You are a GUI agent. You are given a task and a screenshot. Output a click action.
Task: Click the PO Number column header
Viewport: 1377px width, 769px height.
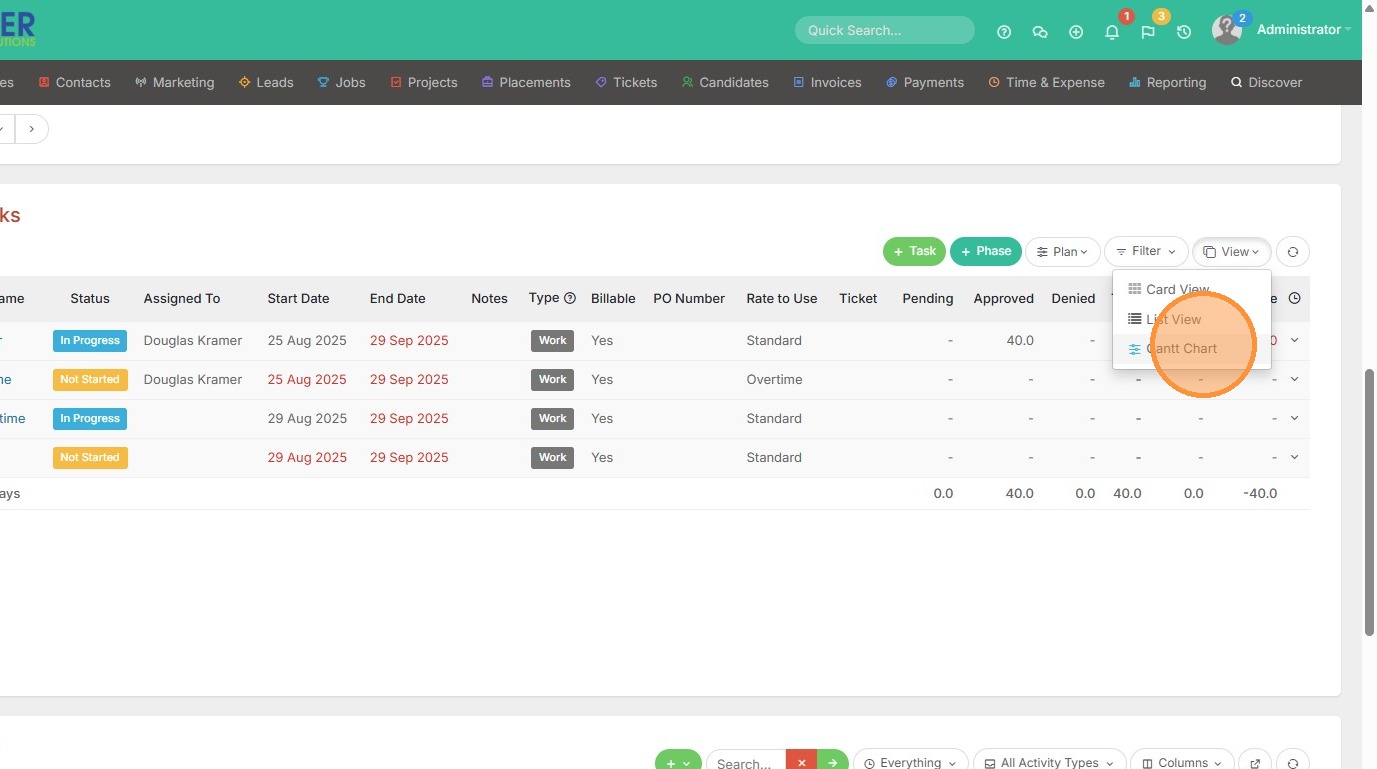tap(689, 298)
